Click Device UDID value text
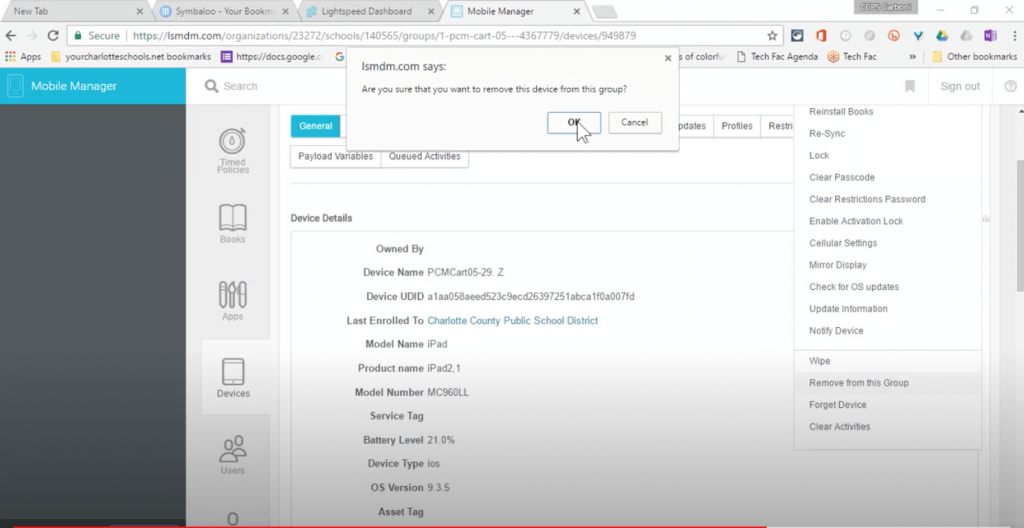 click(x=531, y=297)
